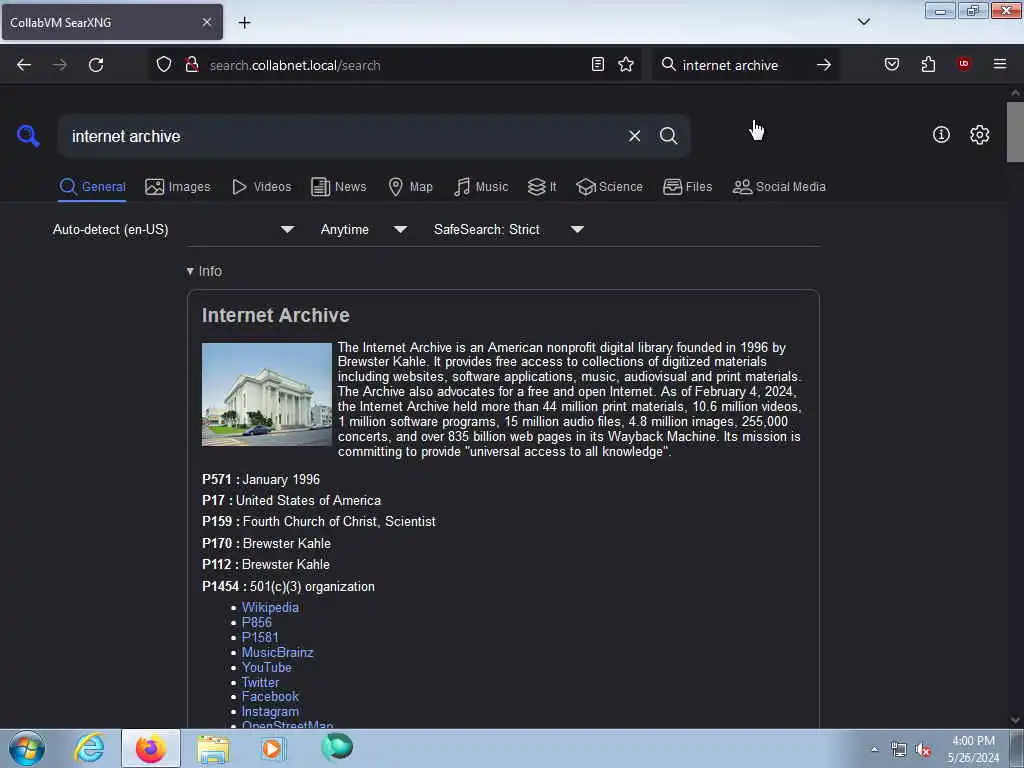Go back with the browser back arrow
The height and width of the screenshot is (768, 1024).
tap(24, 65)
